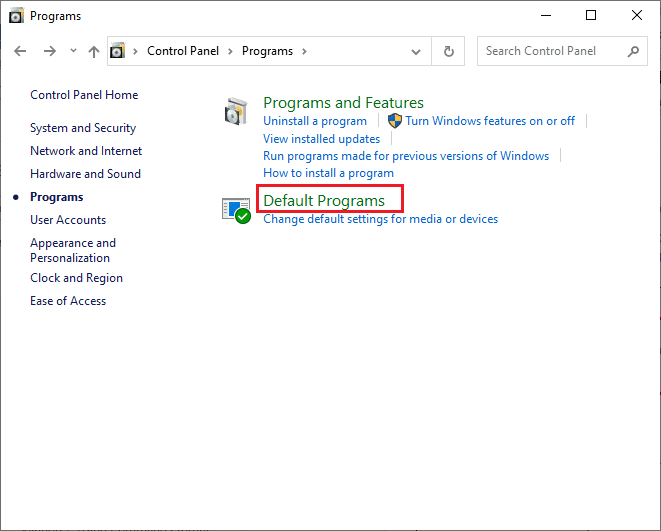Go forward using the Forward arrow
Image resolution: width=661 pixels, height=531 pixels.
coord(50,51)
